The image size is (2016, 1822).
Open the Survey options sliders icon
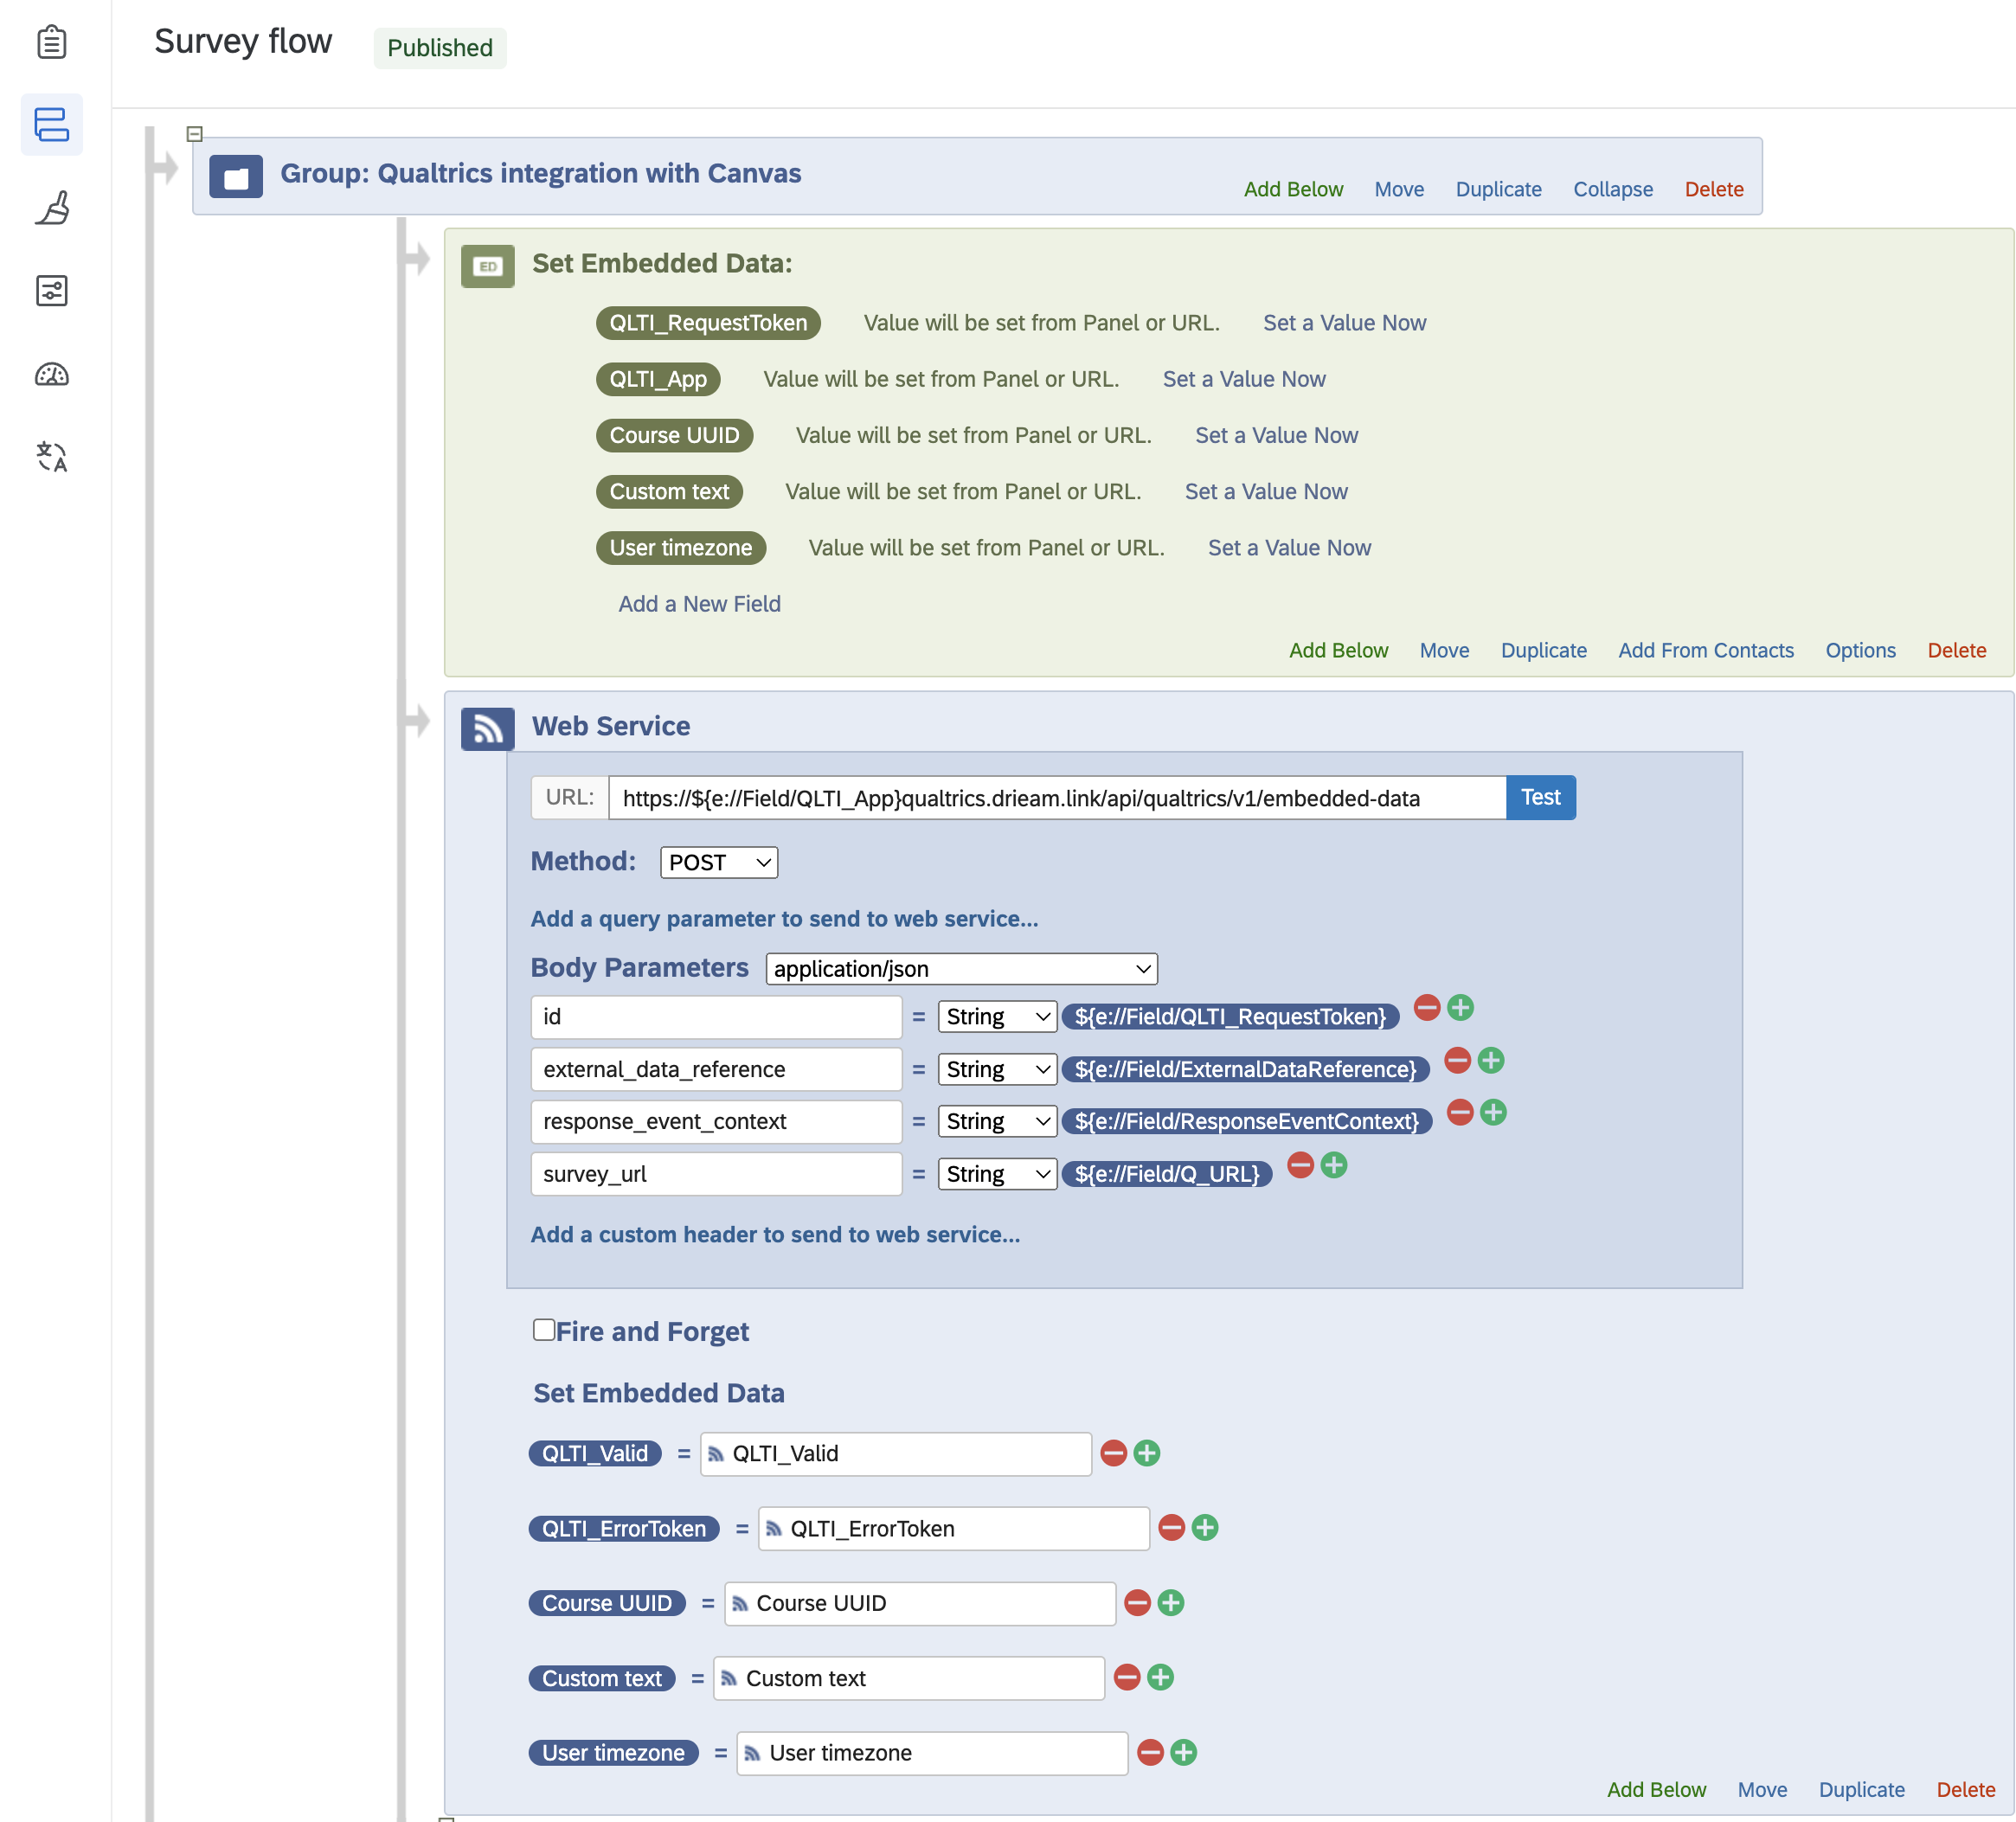coord(51,290)
